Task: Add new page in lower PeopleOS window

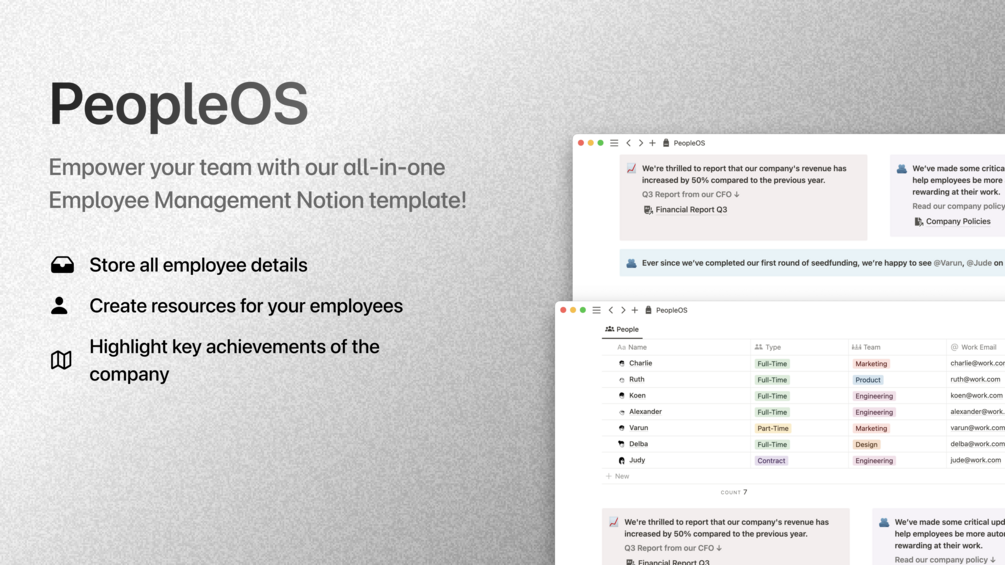Action: point(635,310)
